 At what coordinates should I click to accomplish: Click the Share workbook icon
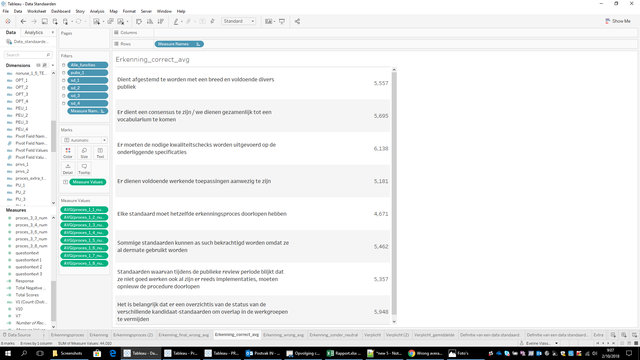click(x=297, y=21)
